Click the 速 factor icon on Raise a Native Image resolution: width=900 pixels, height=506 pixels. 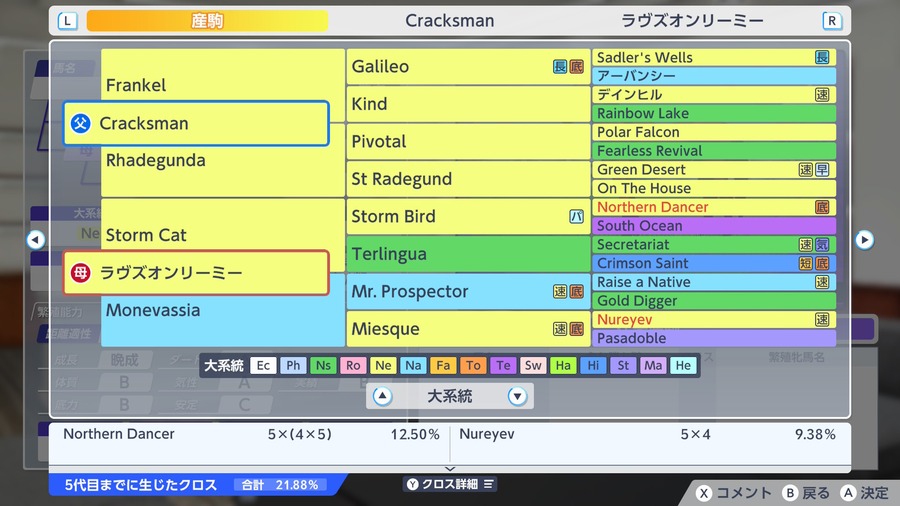click(x=822, y=282)
